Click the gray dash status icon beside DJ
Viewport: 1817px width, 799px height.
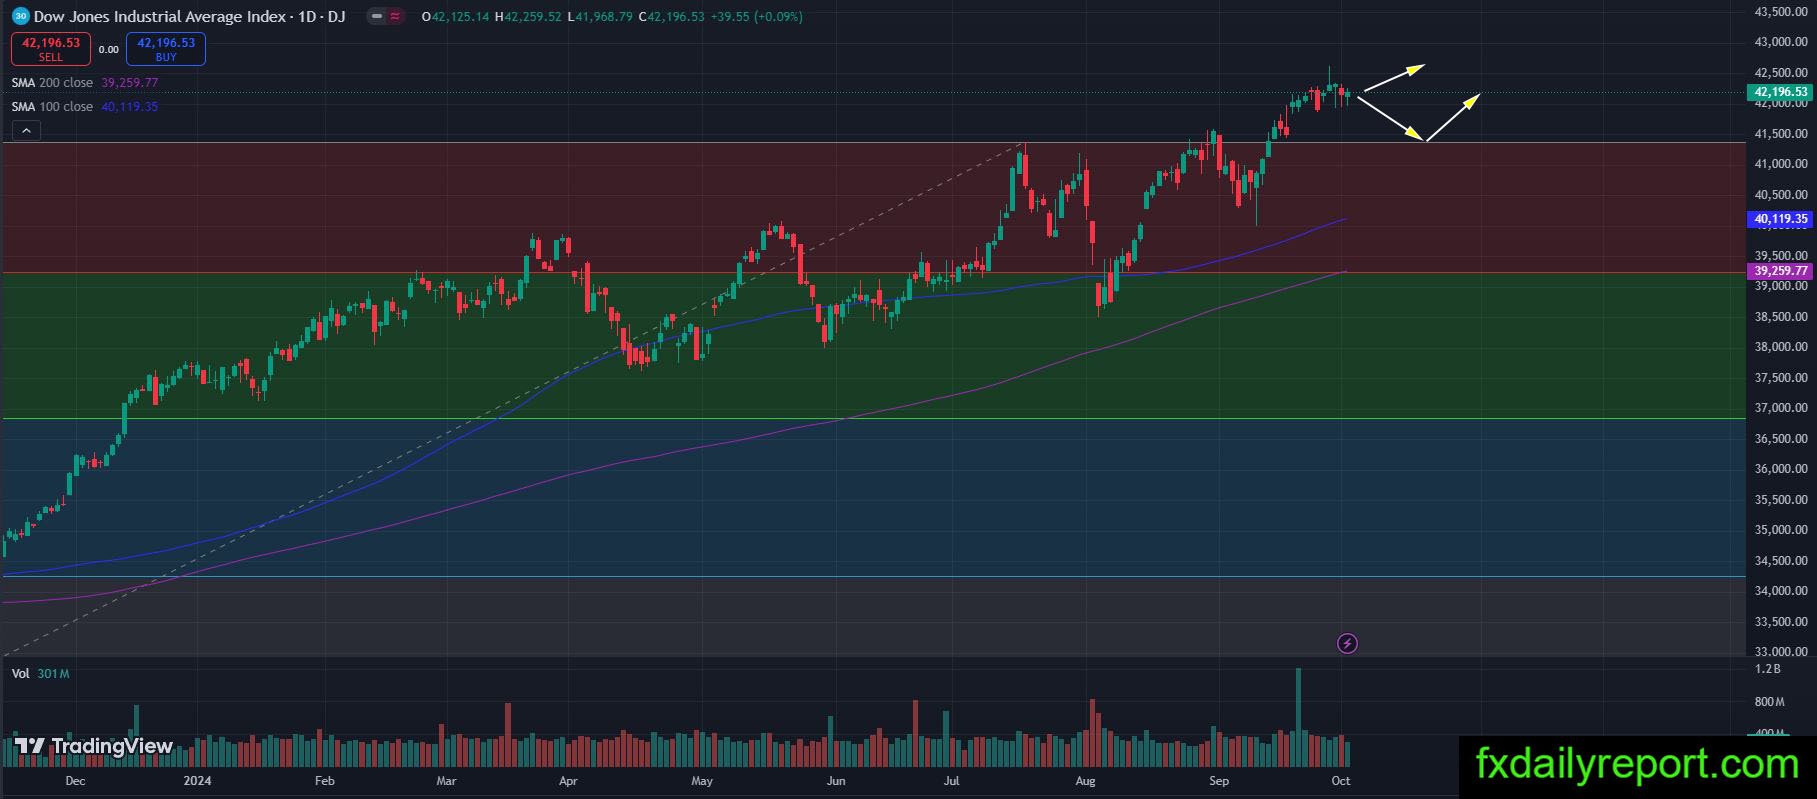point(375,17)
